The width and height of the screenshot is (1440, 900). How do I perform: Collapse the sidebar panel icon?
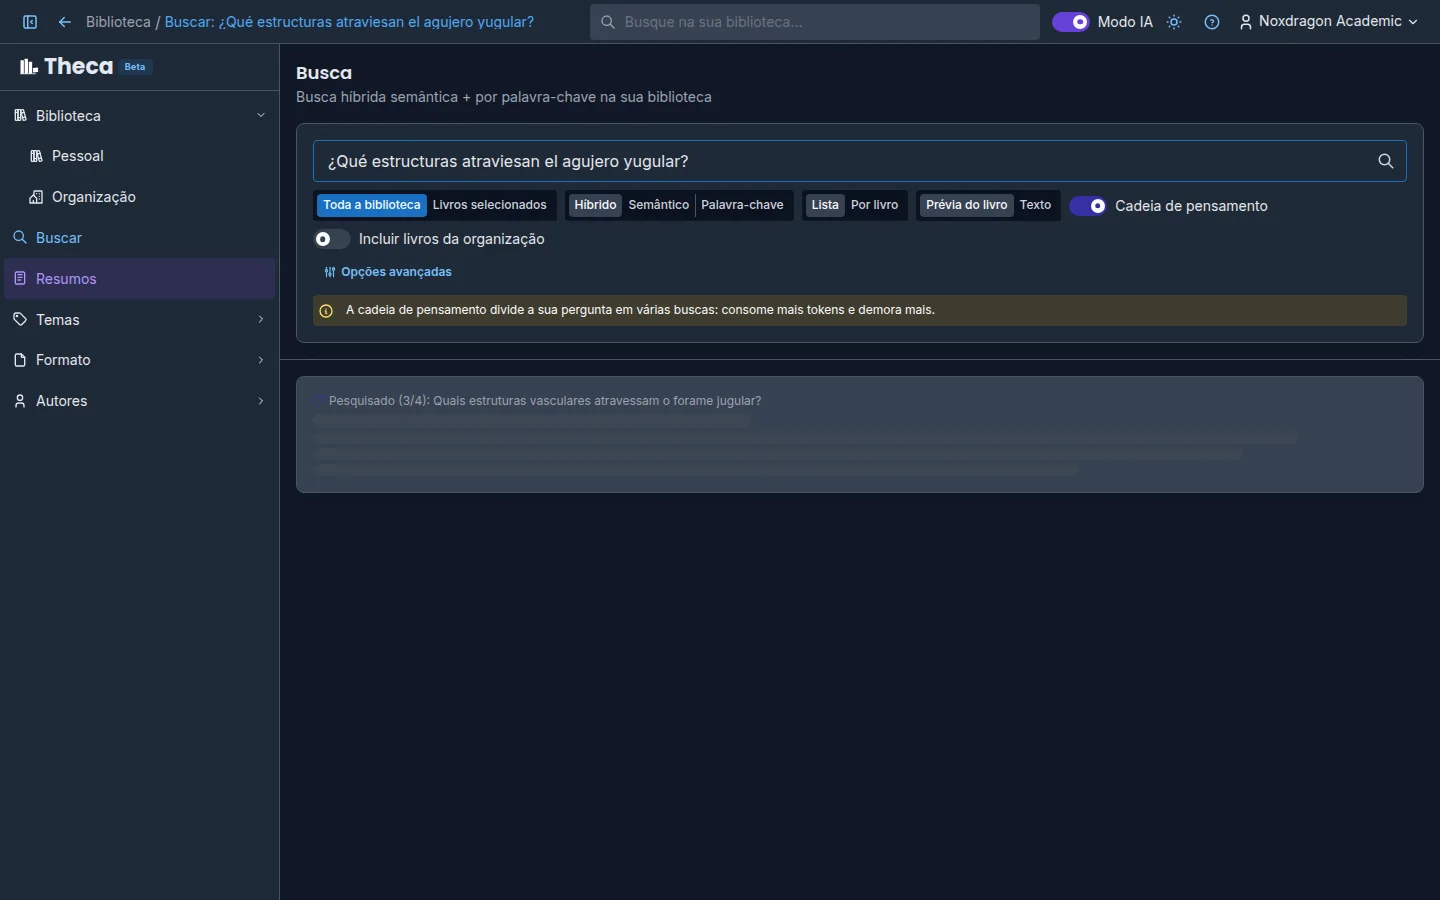click(x=30, y=22)
